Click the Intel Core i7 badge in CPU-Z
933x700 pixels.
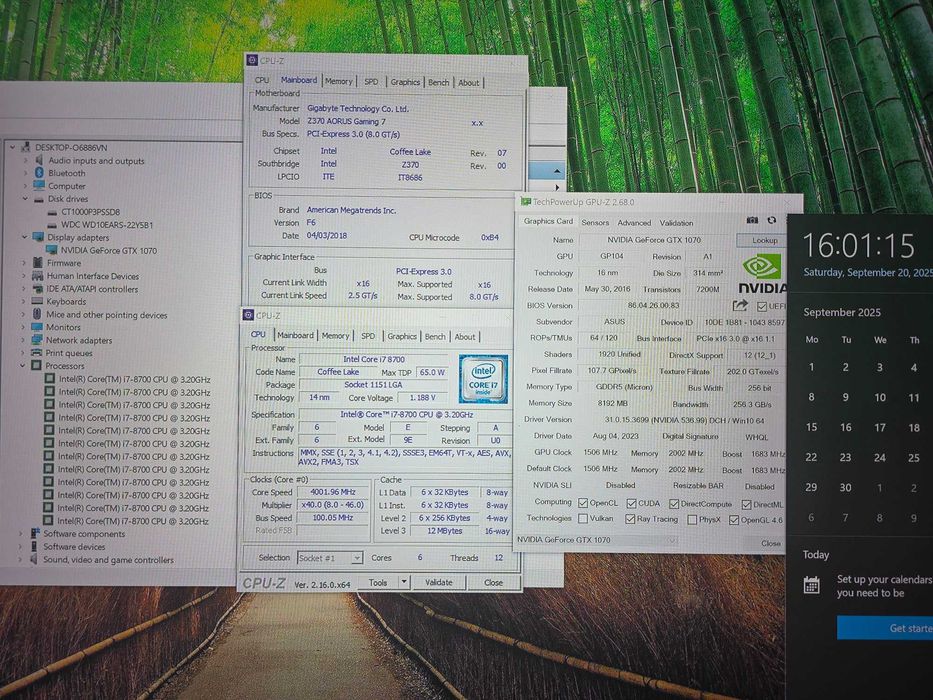point(483,379)
